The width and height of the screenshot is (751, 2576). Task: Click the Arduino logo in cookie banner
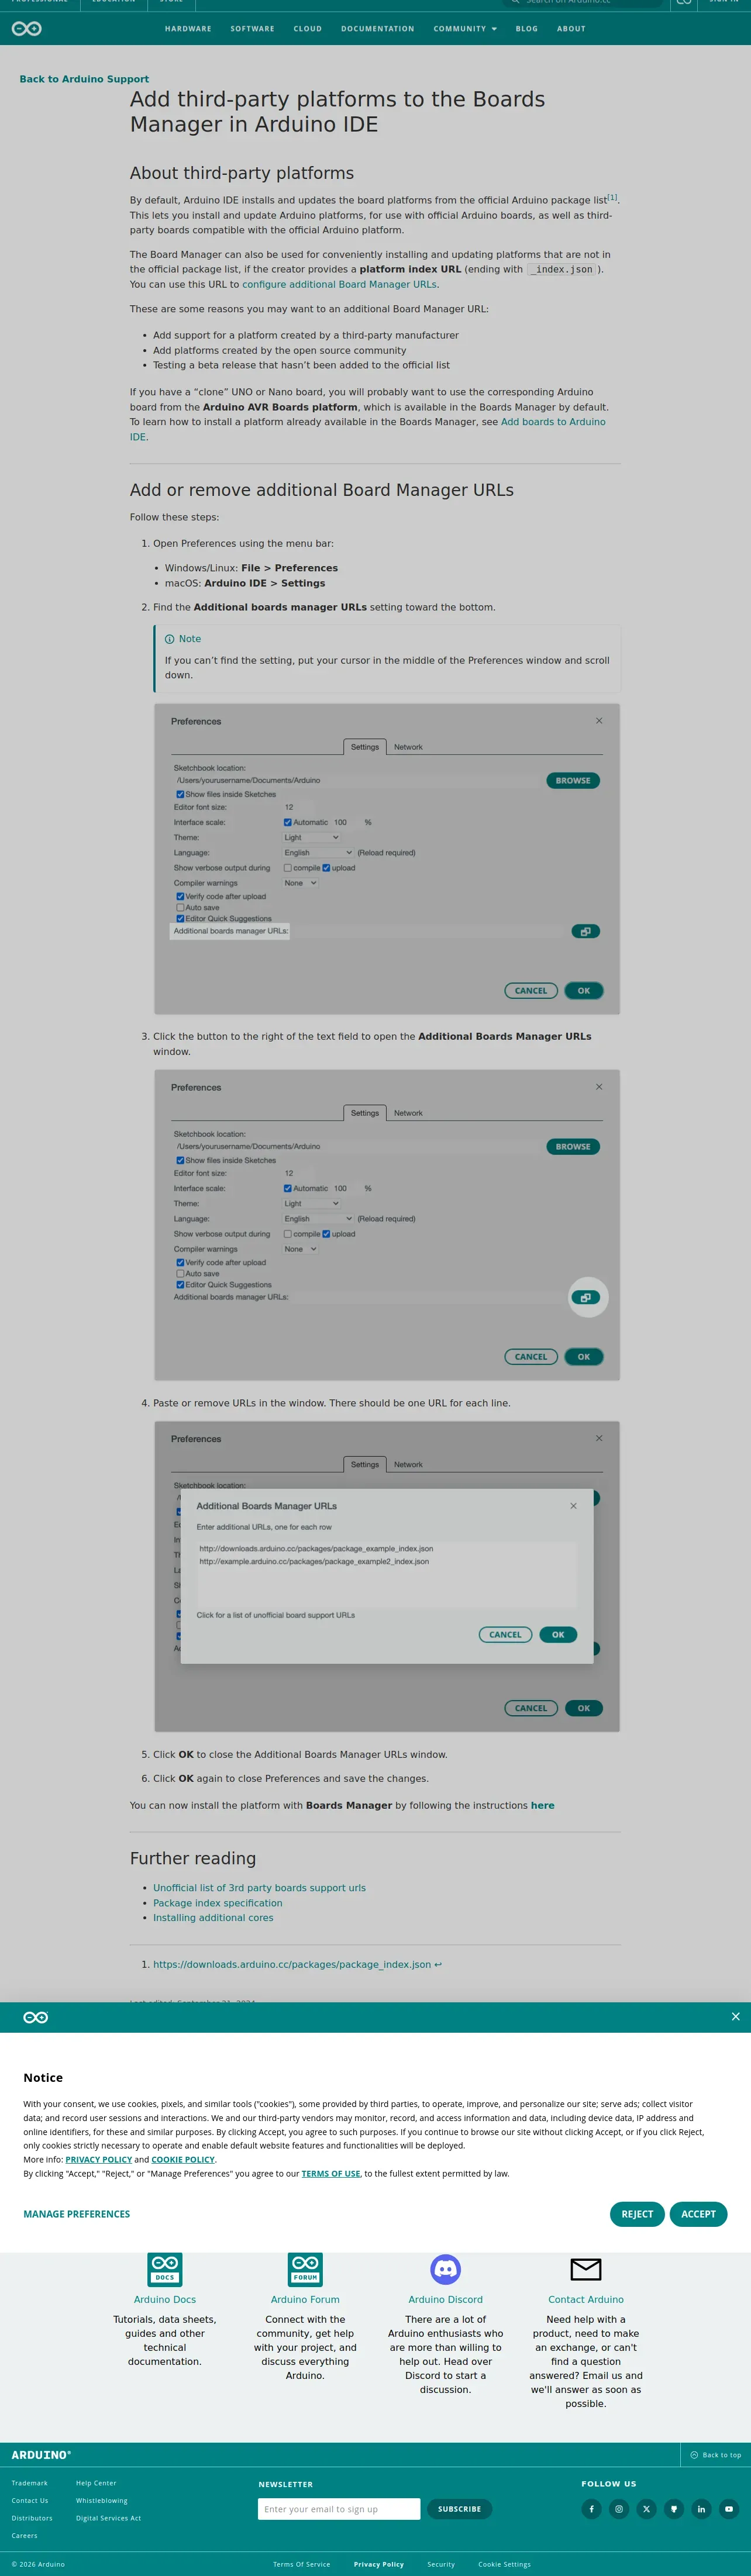36,2017
